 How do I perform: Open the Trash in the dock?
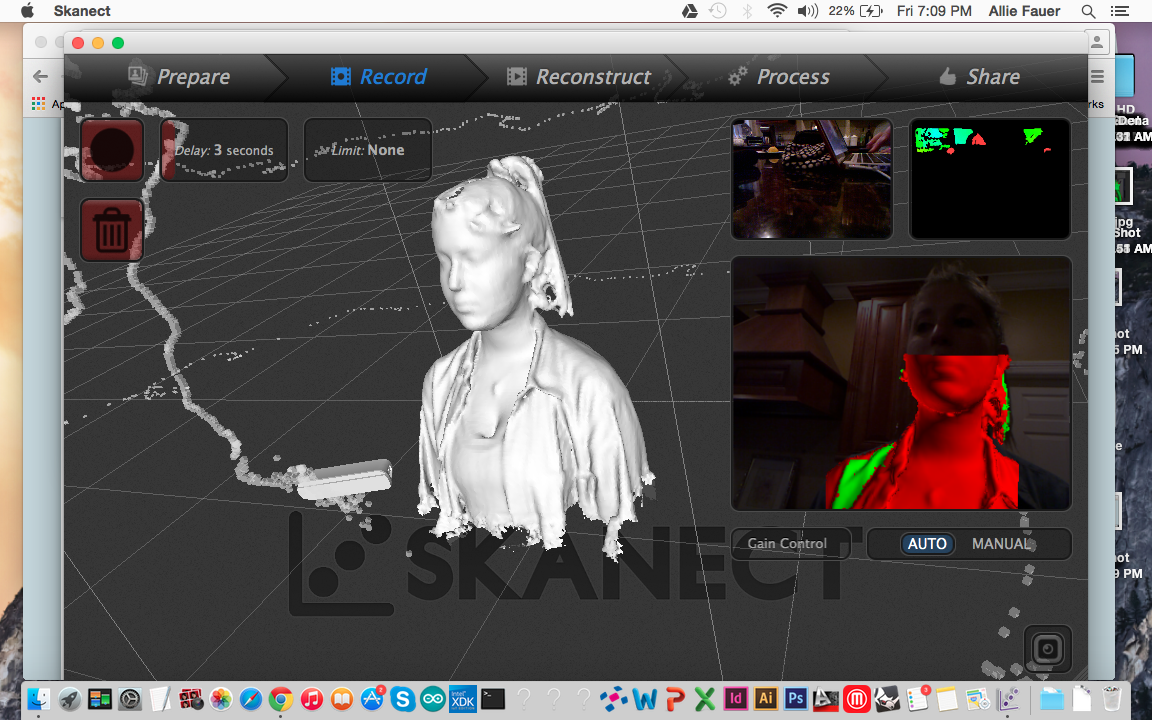tap(1112, 699)
